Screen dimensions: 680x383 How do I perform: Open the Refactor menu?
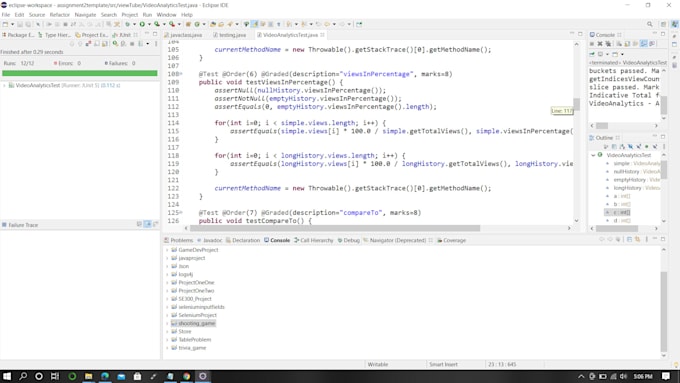(59, 15)
